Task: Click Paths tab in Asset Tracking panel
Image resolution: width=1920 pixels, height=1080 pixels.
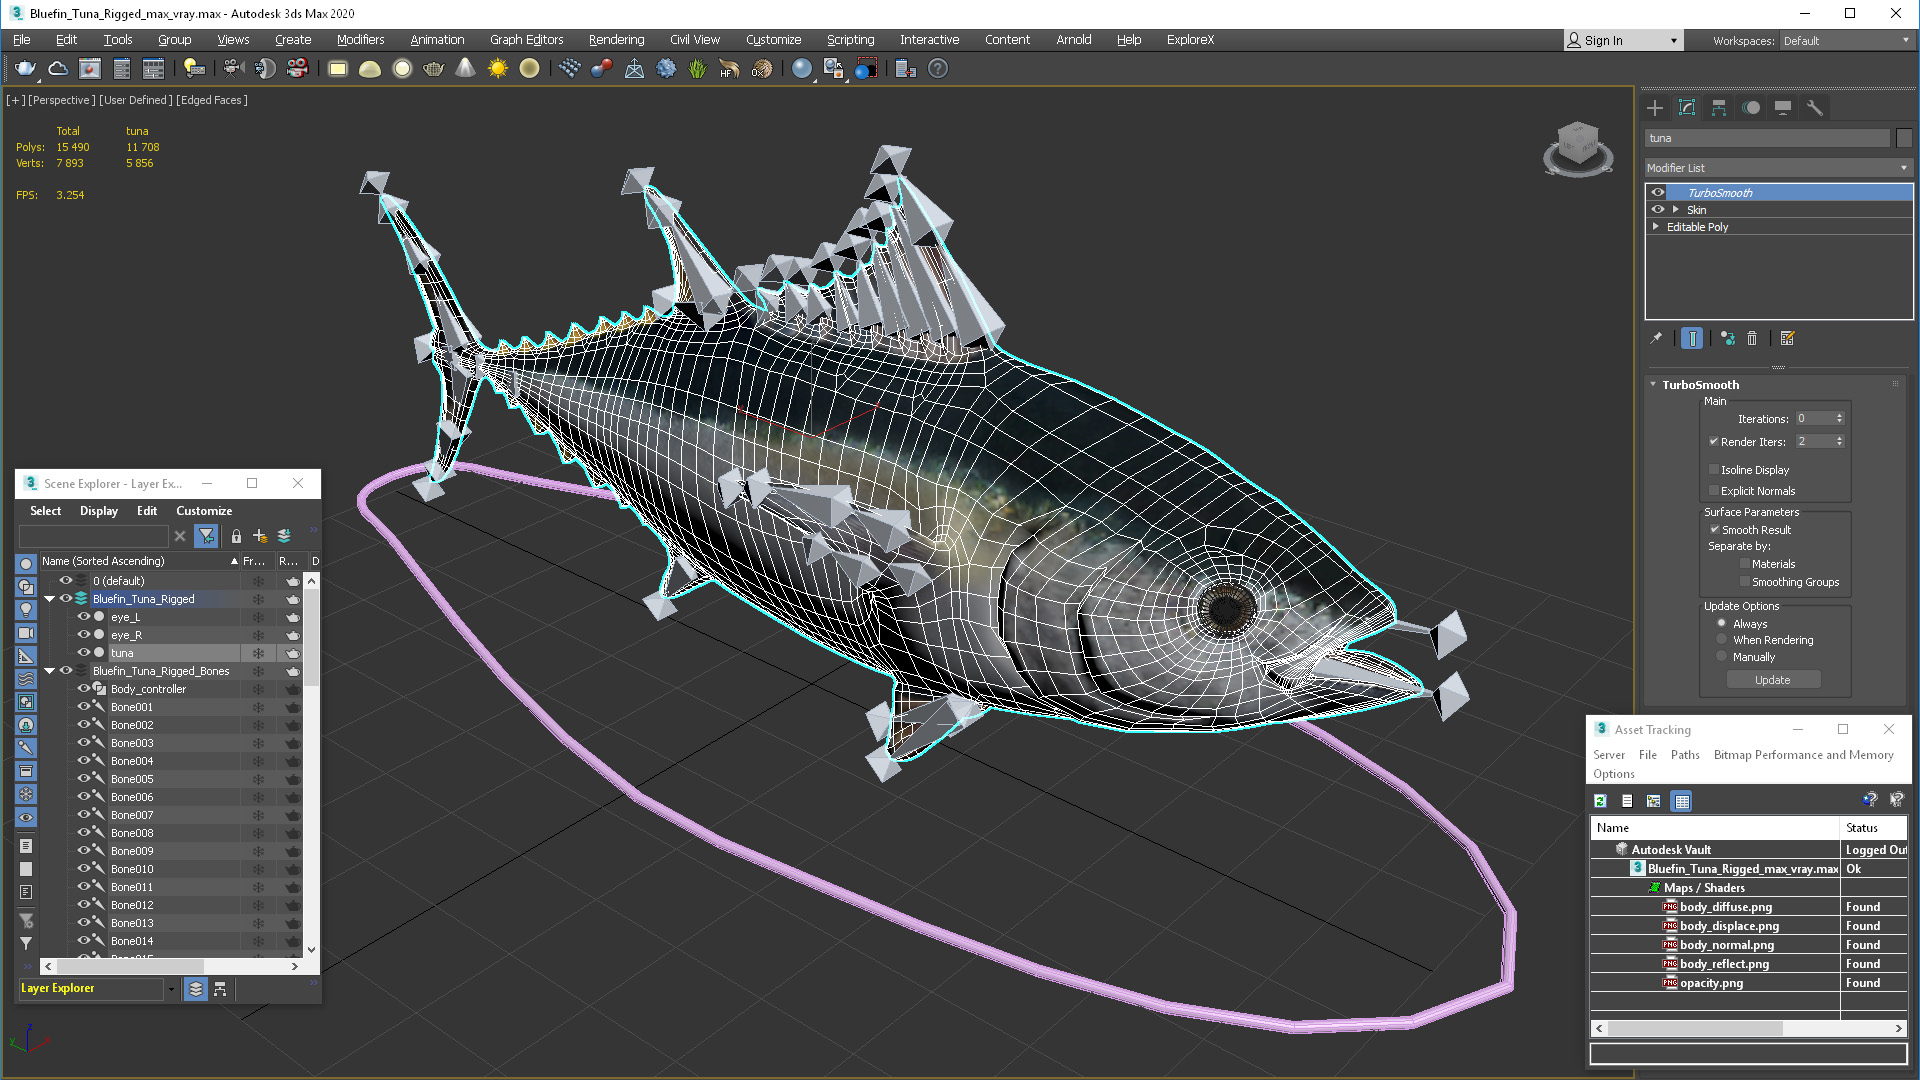Action: pyautogui.click(x=1687, y=753)
